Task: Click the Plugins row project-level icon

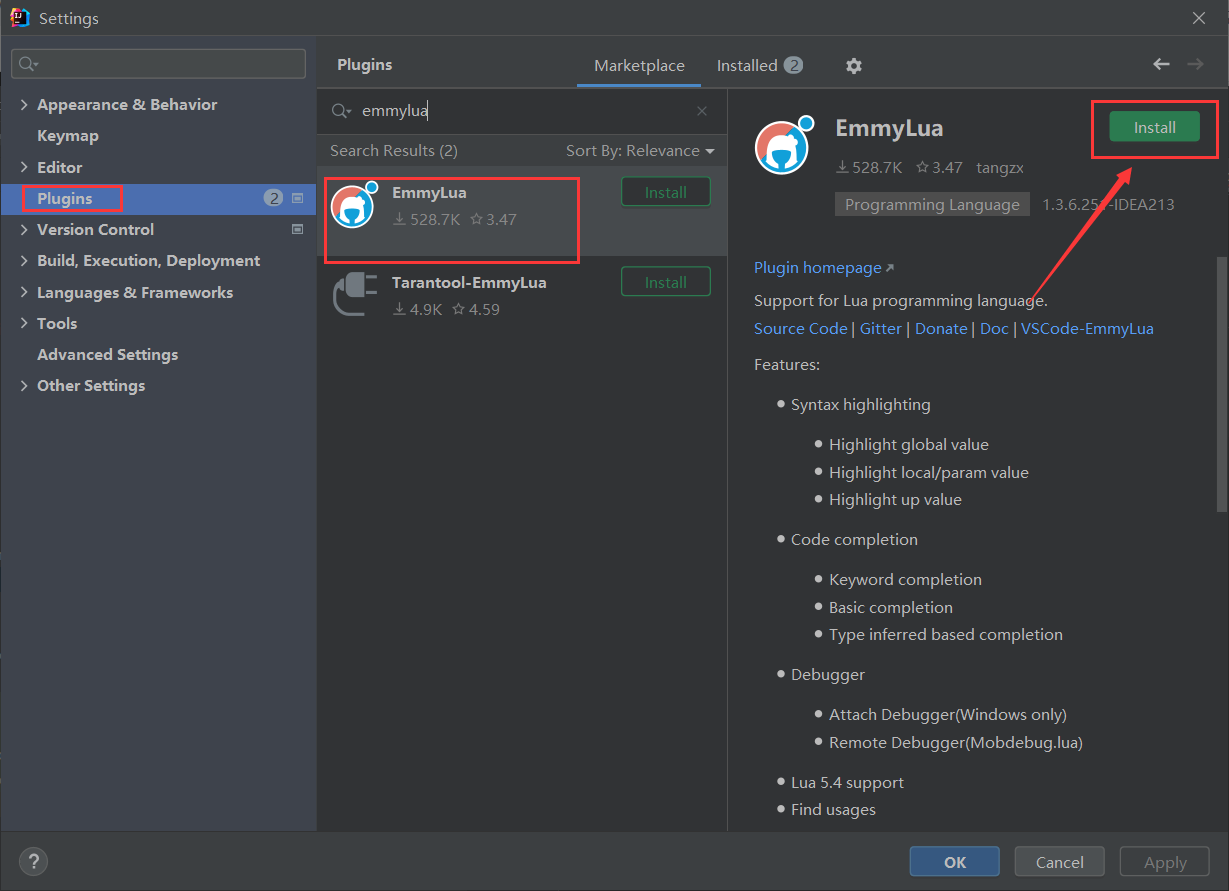Action: 297,199
